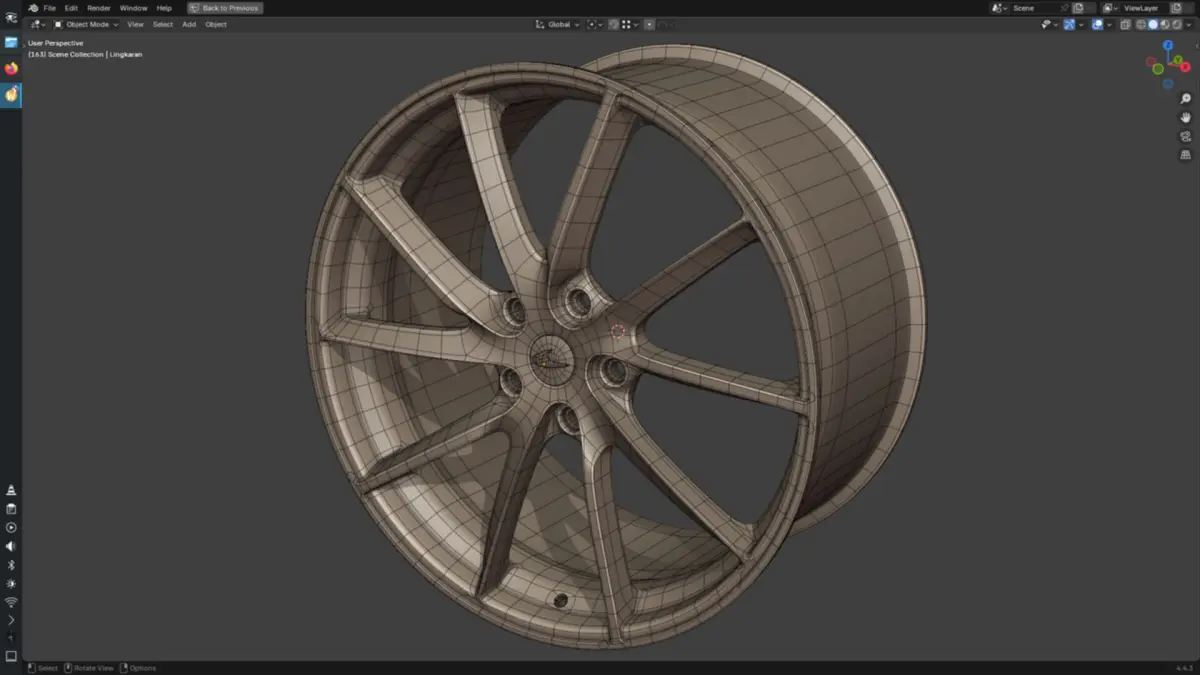Open the Help menu
1200x675 pixels.
(x=164, y=8)
